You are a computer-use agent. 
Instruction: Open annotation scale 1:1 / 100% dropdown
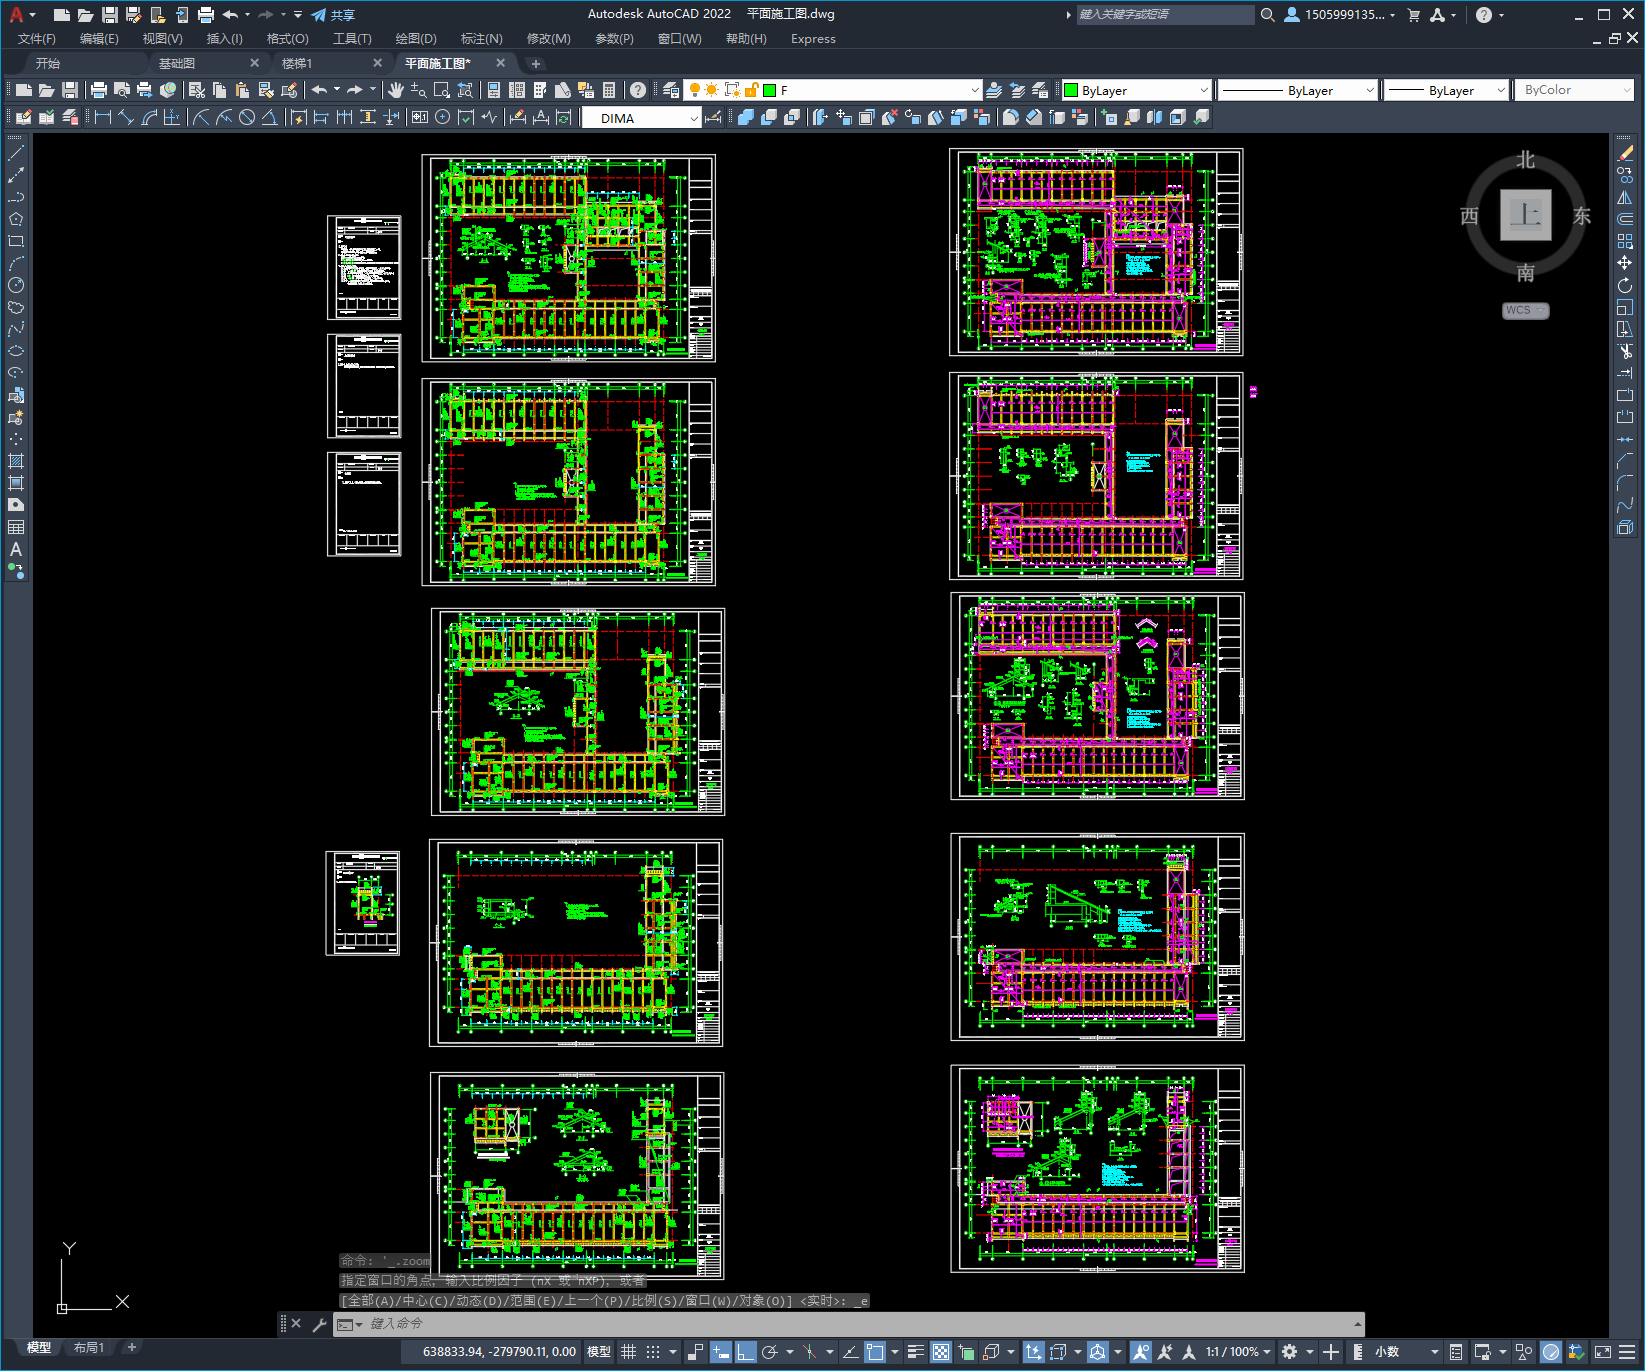[x=1238, y=1352]
